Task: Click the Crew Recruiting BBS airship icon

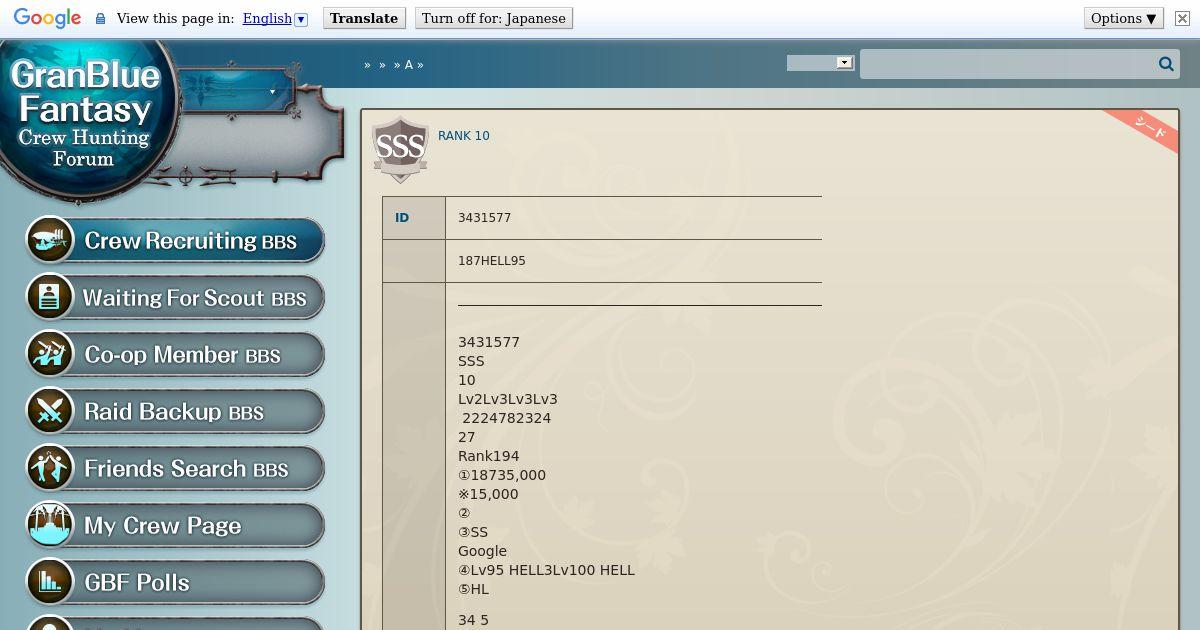Action: pos(50,240)
